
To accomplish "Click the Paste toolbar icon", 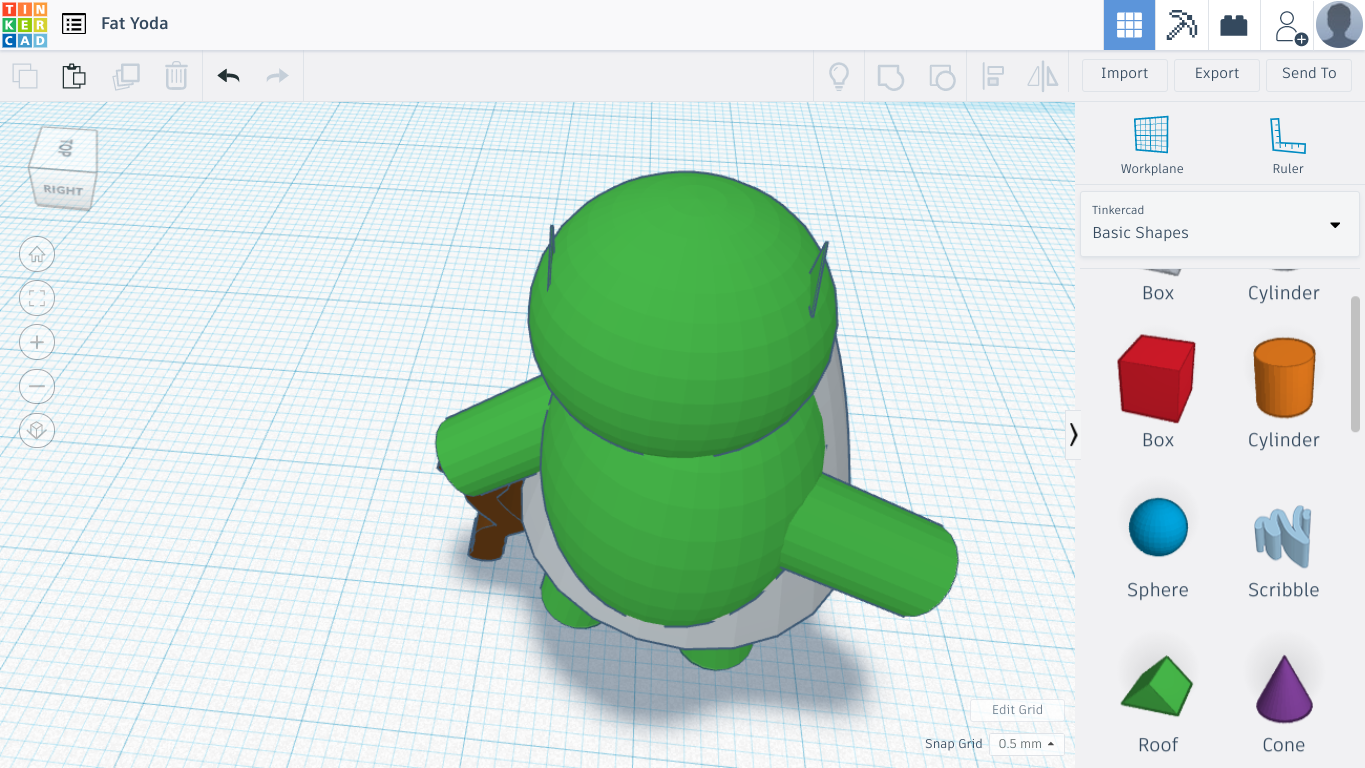I will pos(74,76).
